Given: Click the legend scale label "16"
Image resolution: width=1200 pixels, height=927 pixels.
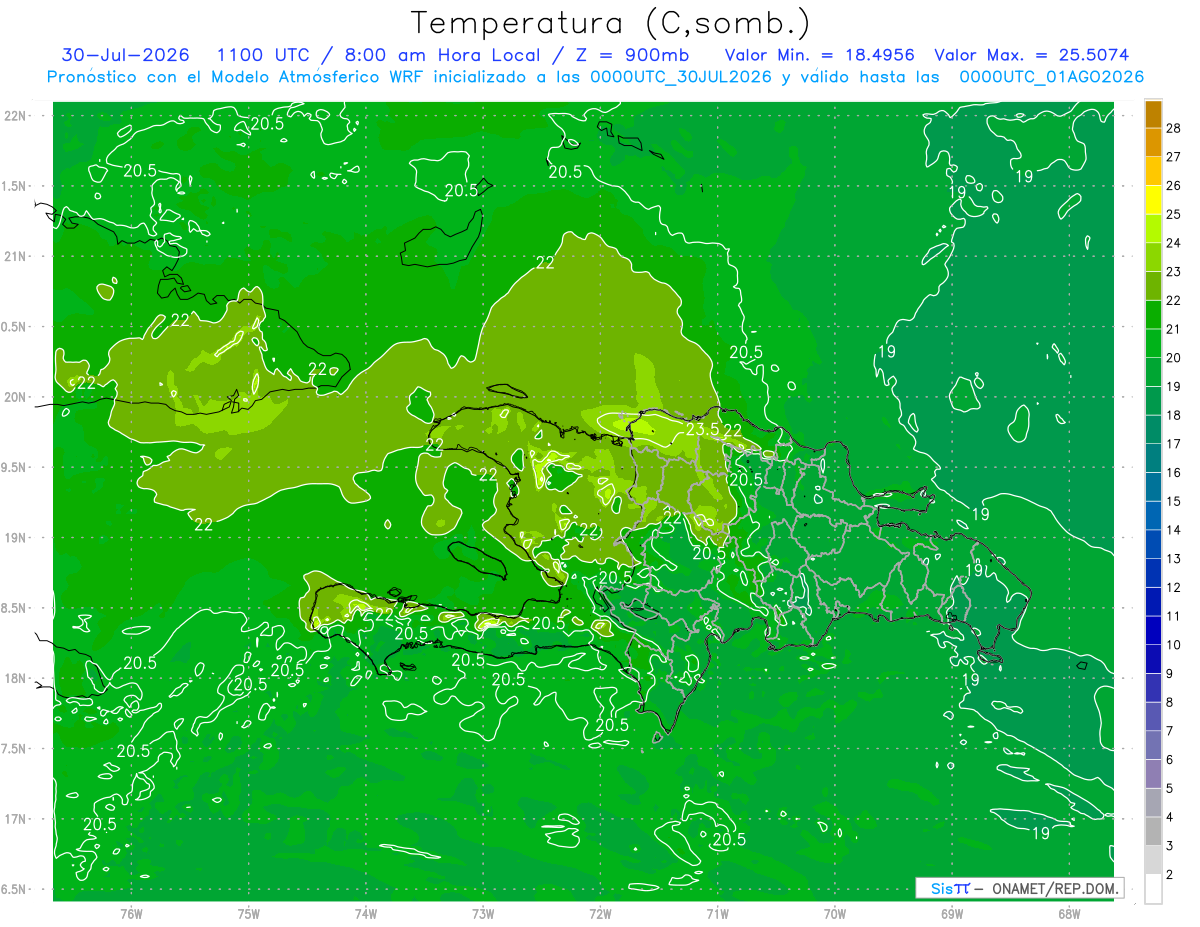Looking at the screenshot, I should 1174,473.
